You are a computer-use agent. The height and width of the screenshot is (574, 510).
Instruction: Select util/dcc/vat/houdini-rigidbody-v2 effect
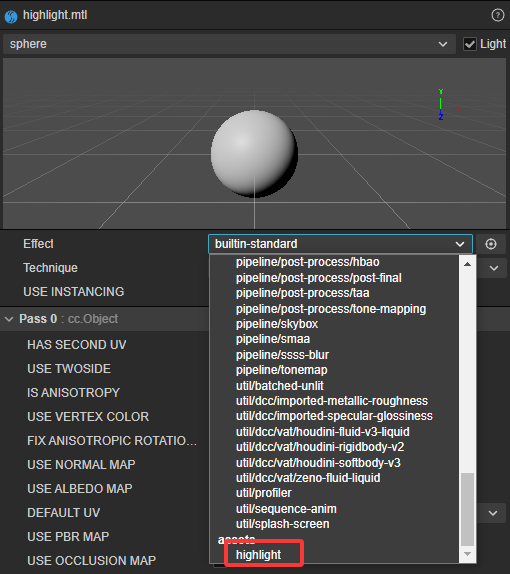[320, 447]
